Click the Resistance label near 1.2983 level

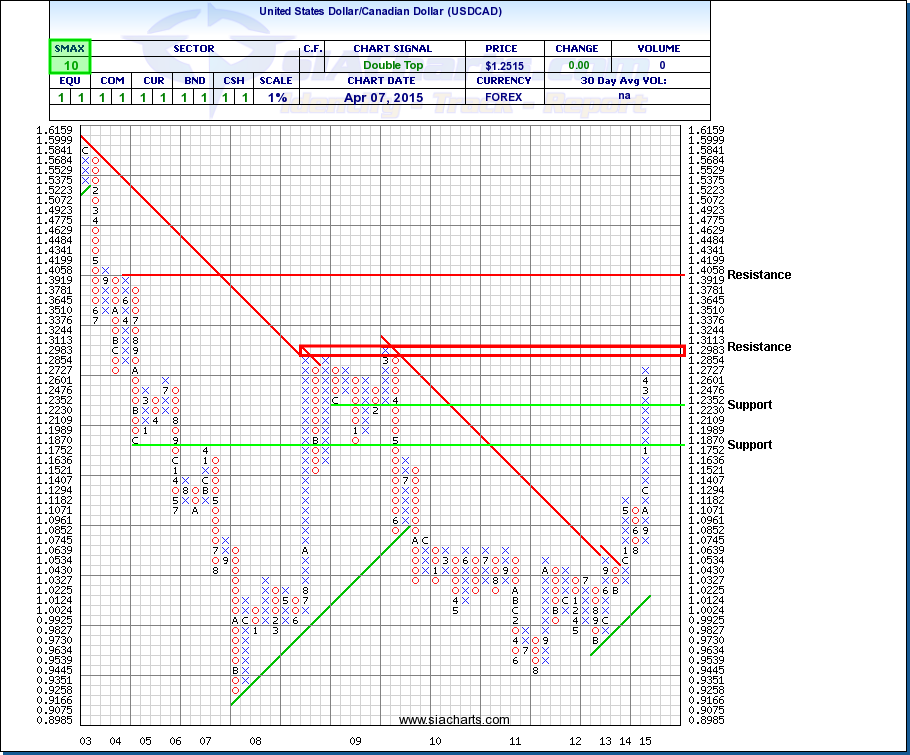pos(759,347)
